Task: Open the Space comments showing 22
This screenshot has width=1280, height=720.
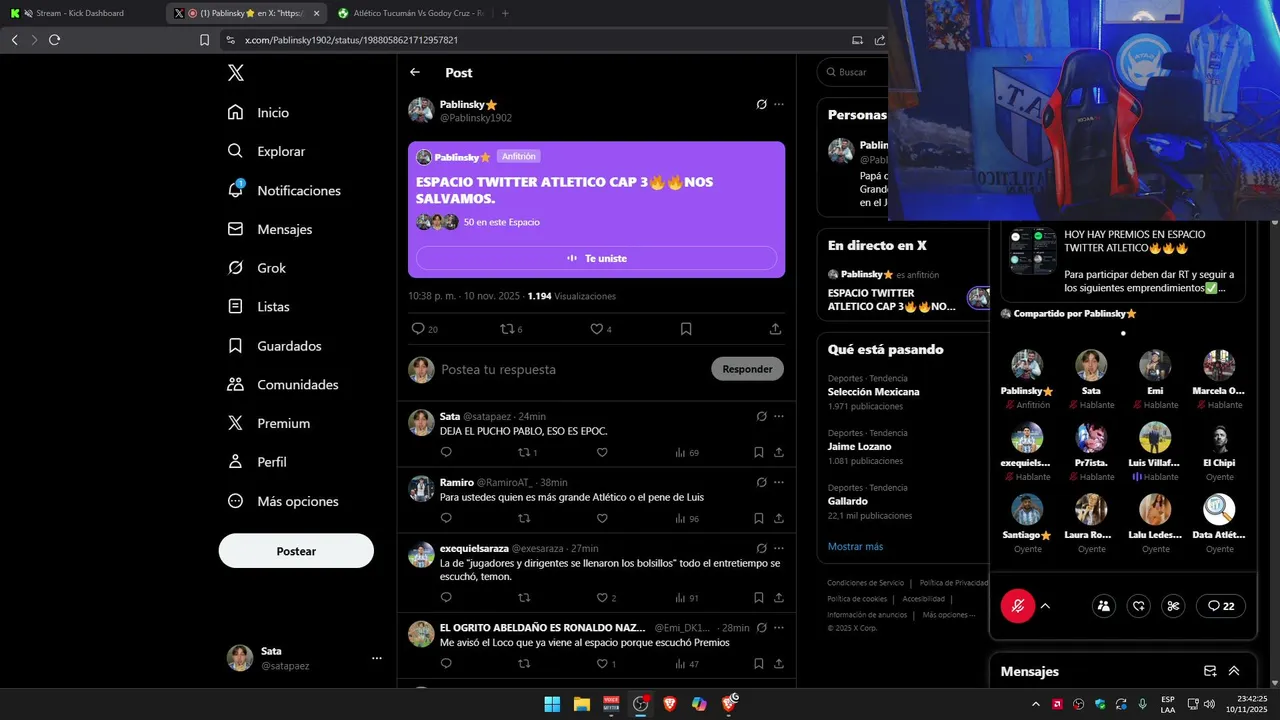Action: pos(1221,606)
